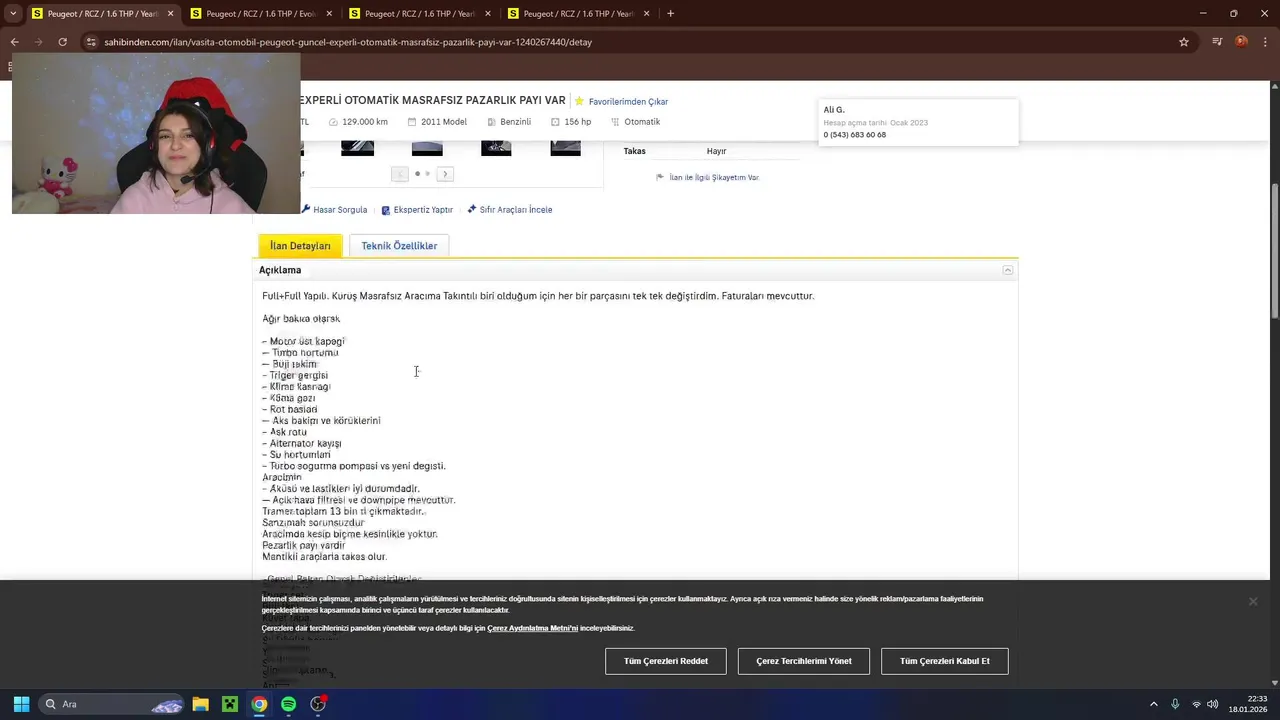Switch to Teknik Özellikler tab

399,246
